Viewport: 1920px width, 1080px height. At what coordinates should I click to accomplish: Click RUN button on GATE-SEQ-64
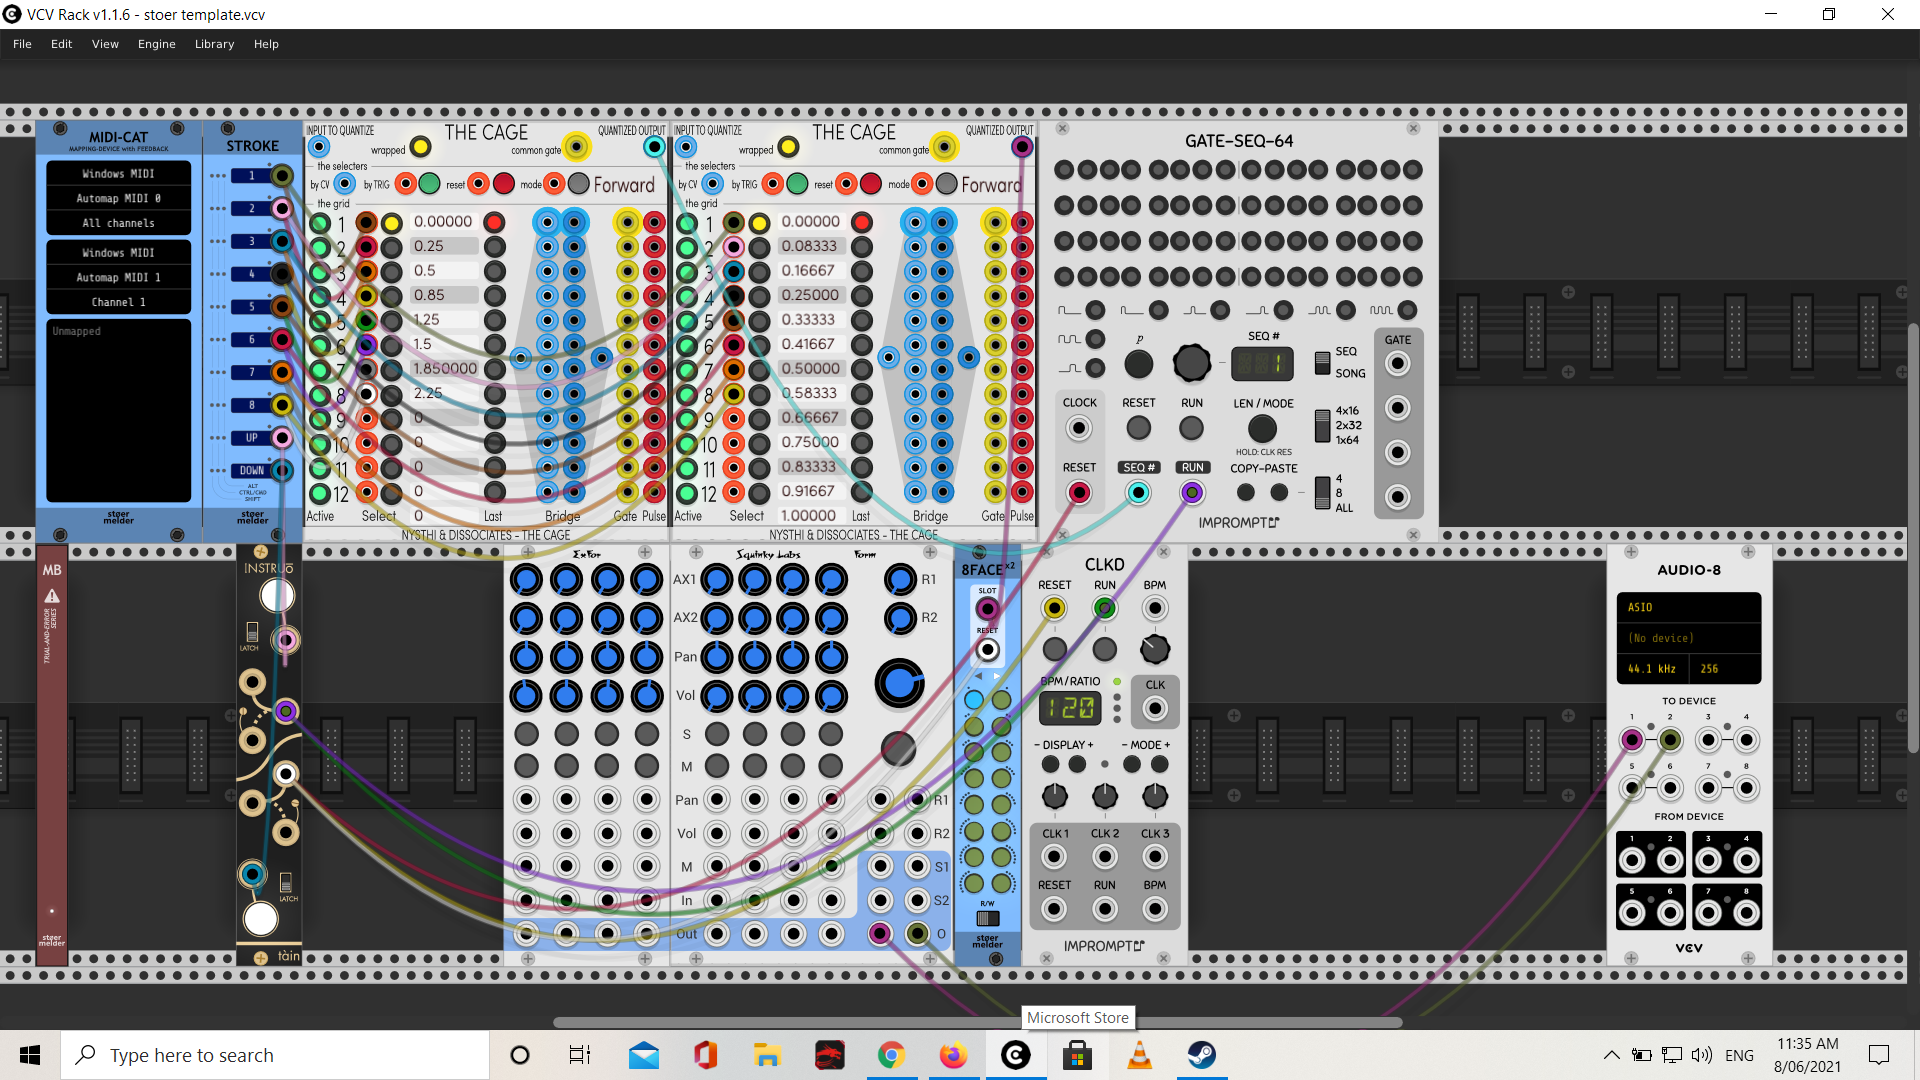pyautogui.click(x=1191, y=428)
